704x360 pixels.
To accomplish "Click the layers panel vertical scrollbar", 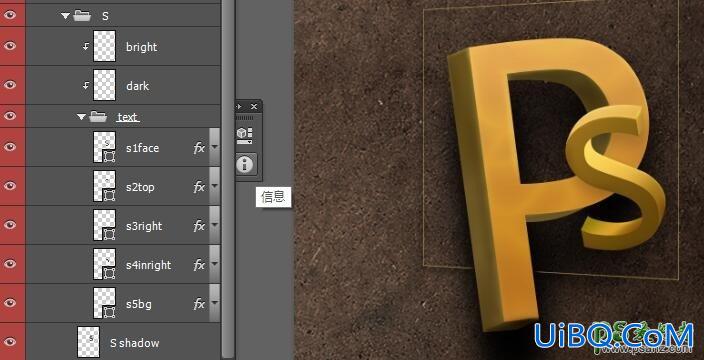I will (x=228, y=180).
